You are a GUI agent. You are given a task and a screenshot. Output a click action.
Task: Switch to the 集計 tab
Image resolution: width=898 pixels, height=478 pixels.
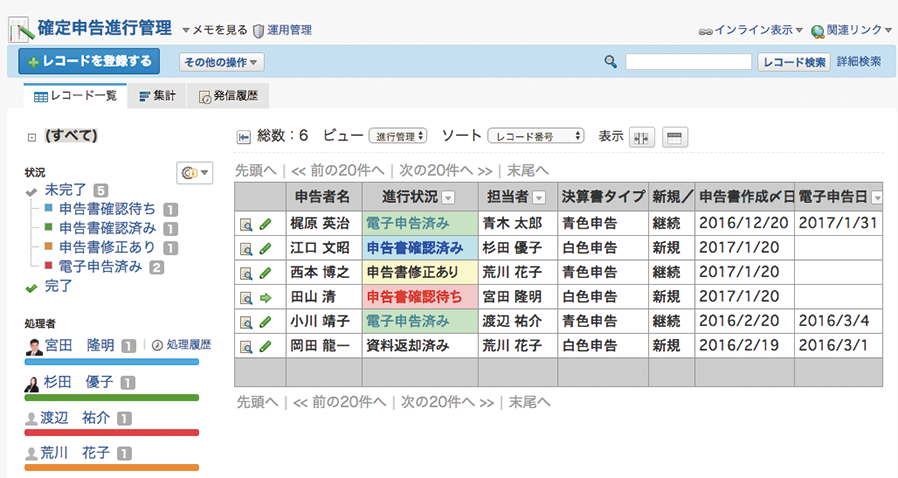tap(157, 96)
